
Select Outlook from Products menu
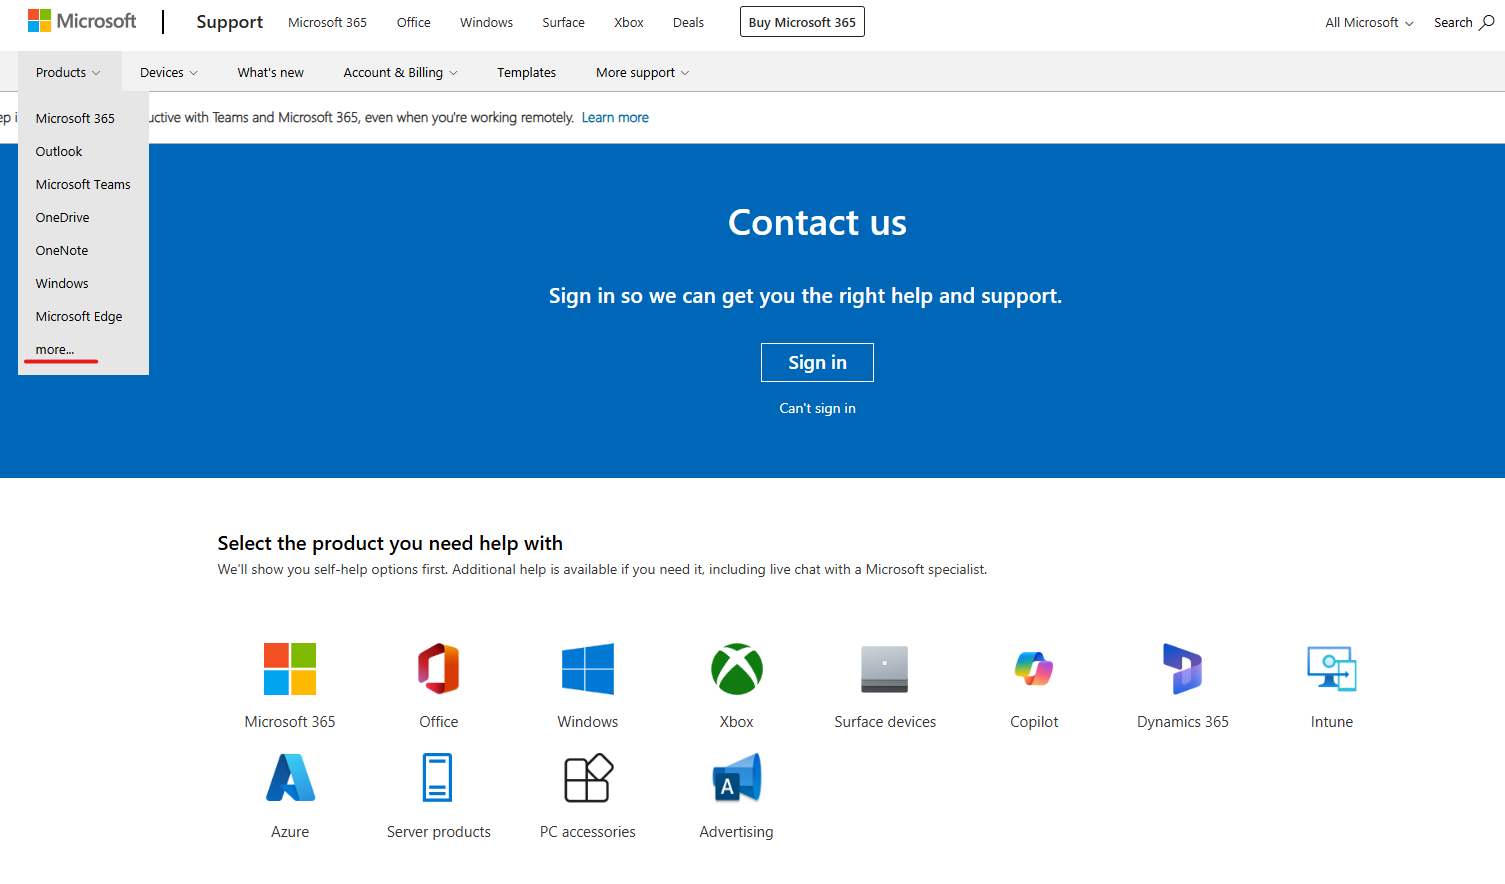pos(59,151)
